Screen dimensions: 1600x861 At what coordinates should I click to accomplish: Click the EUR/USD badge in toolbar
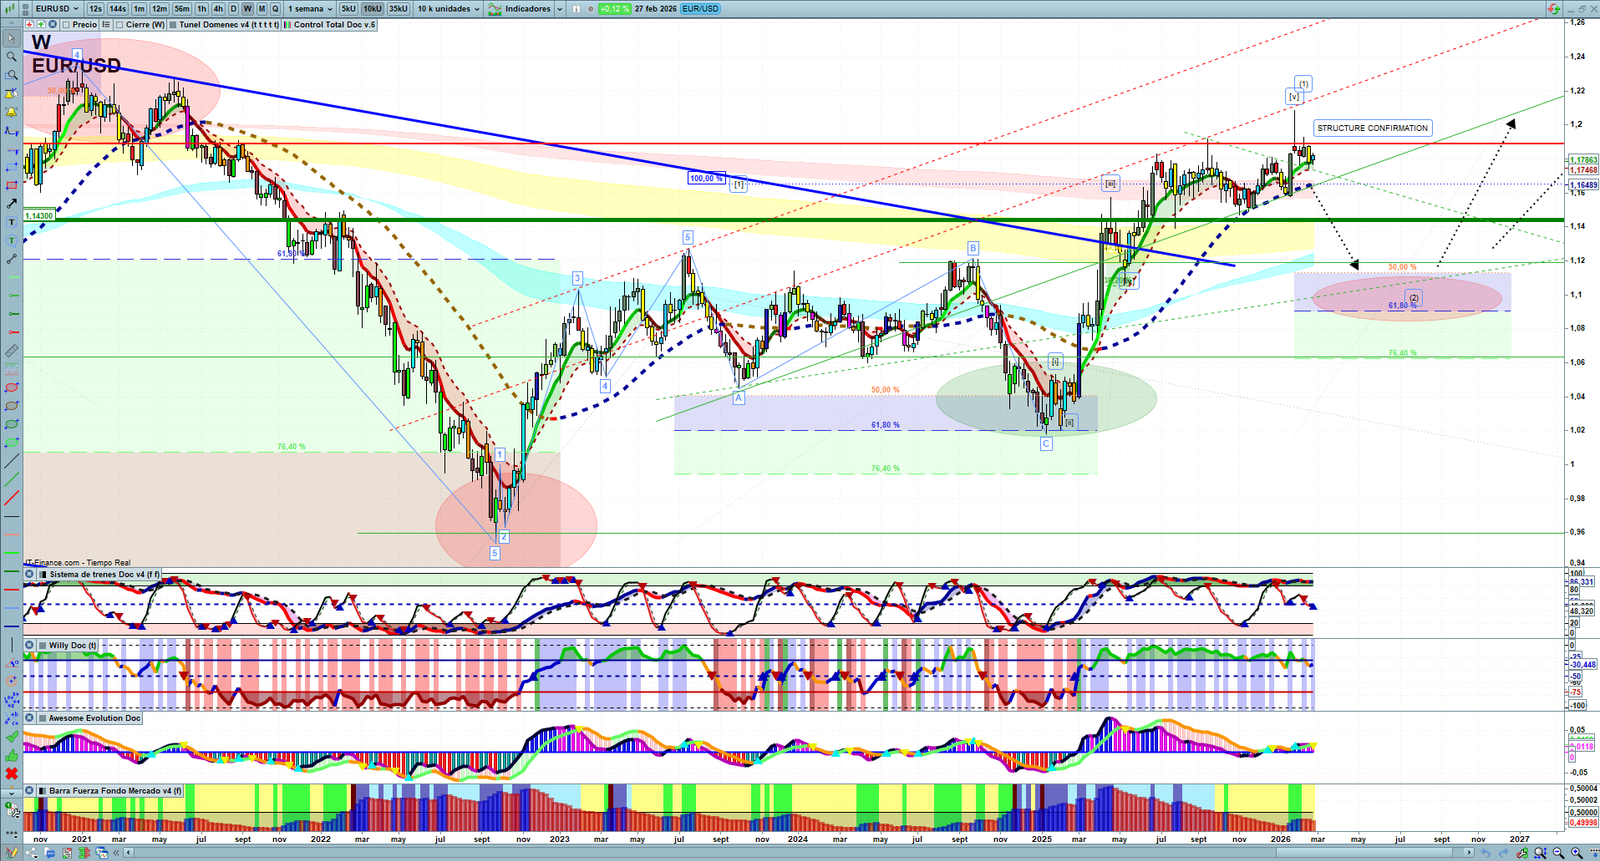pos(700,8)
